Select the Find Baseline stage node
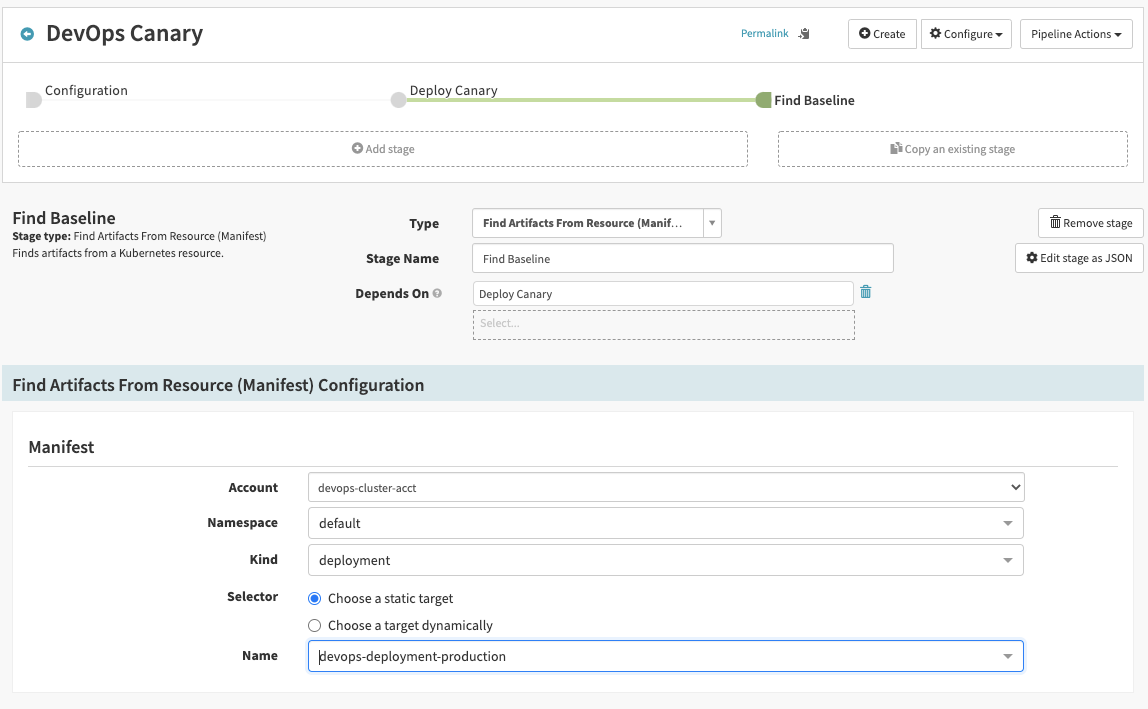 [x=764, y=100]
